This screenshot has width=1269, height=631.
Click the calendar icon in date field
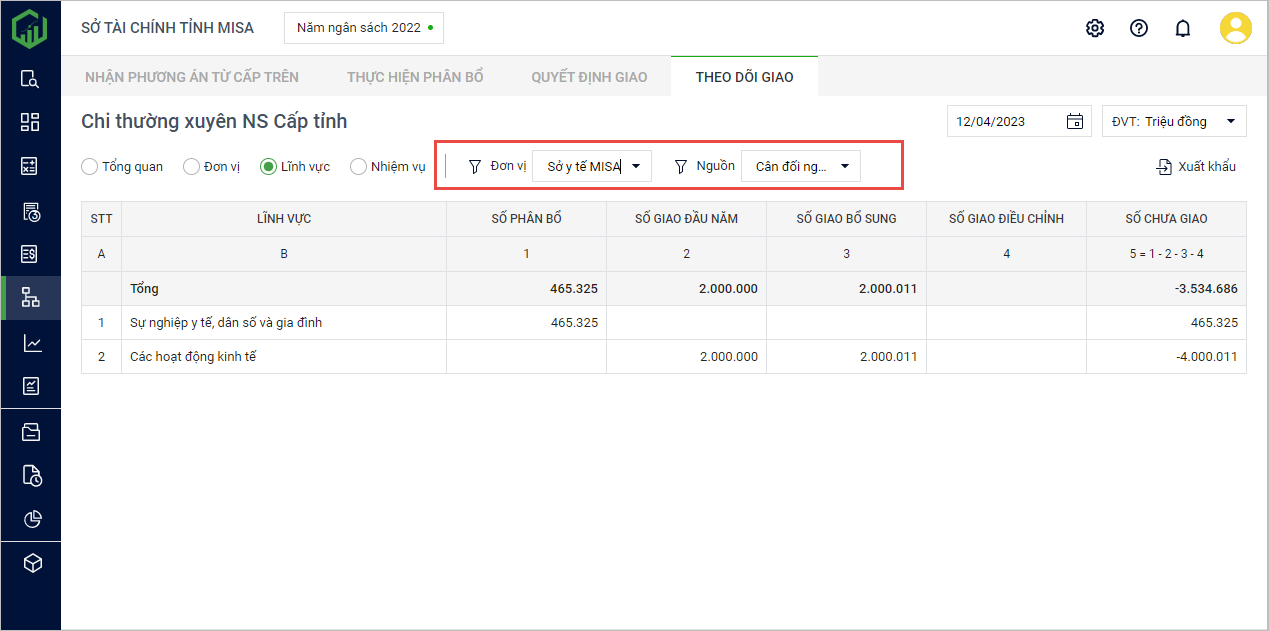pos(1075,122)
